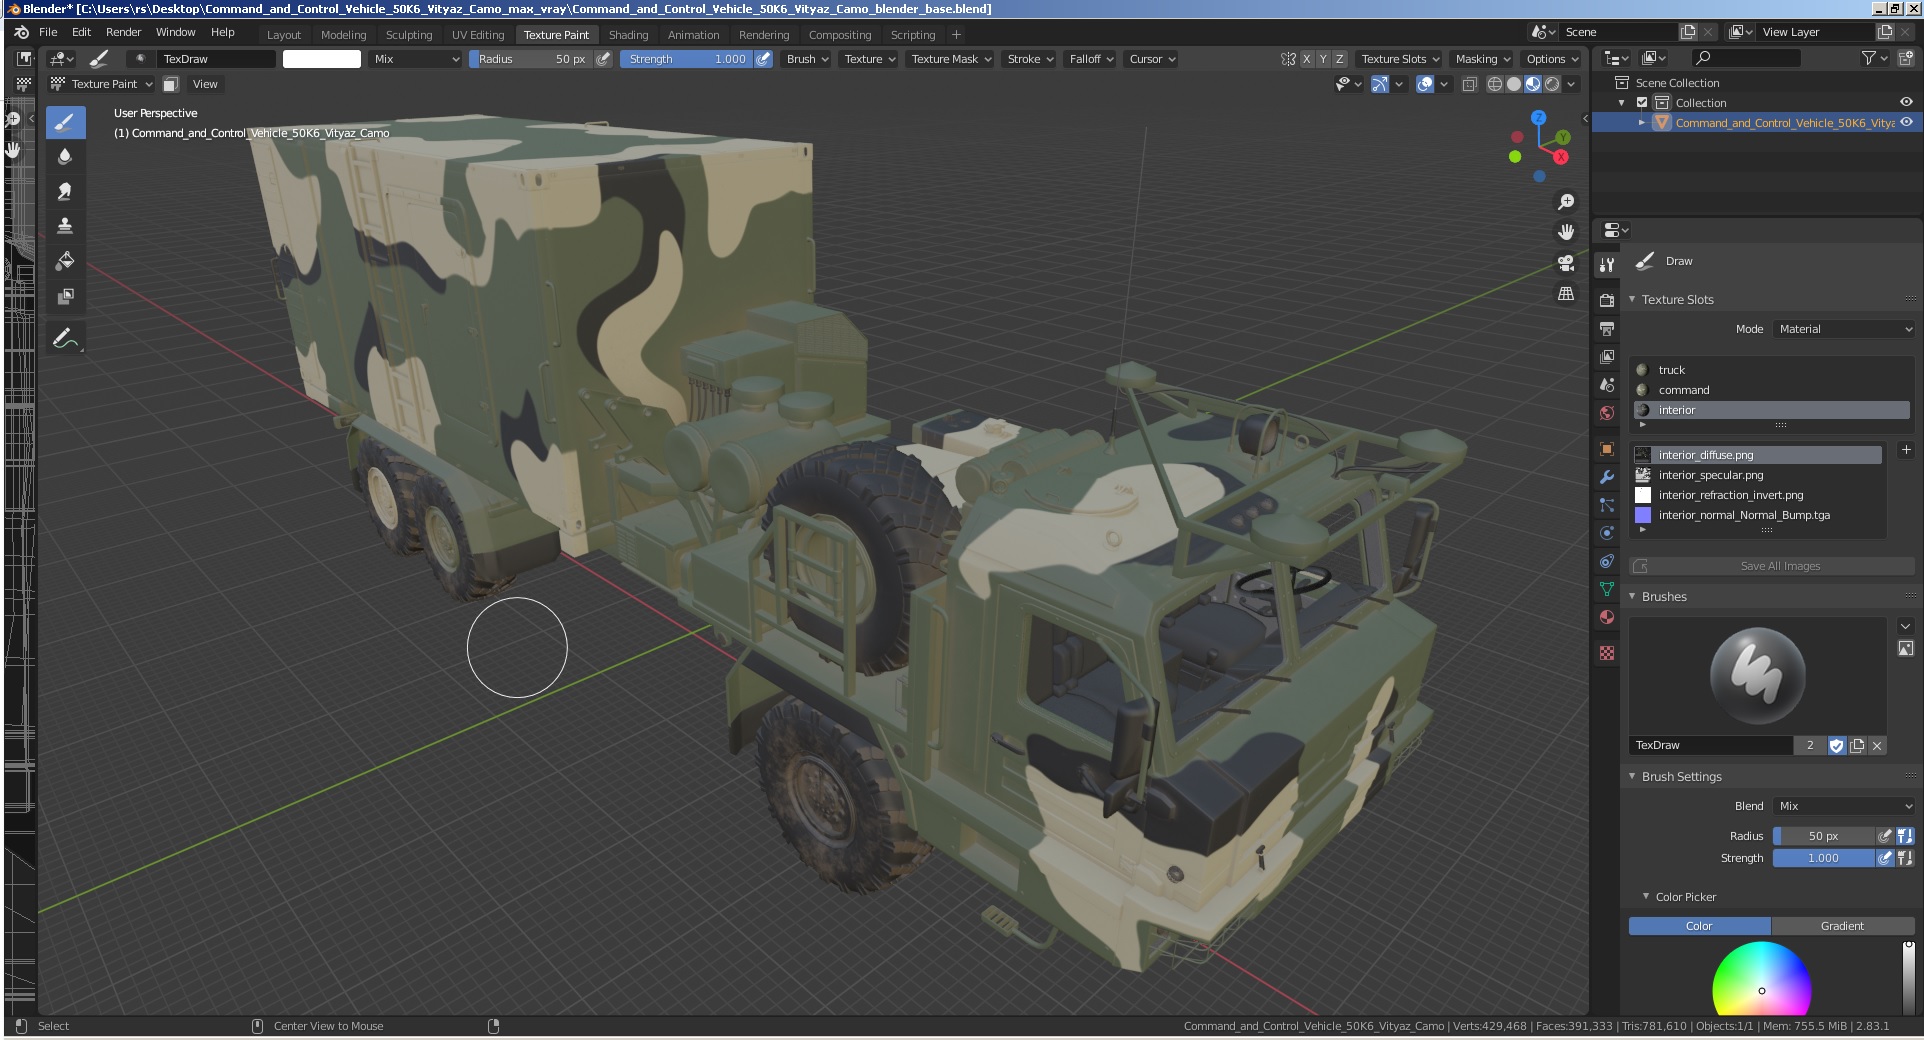Open the File menu

[x=48, y=32]
